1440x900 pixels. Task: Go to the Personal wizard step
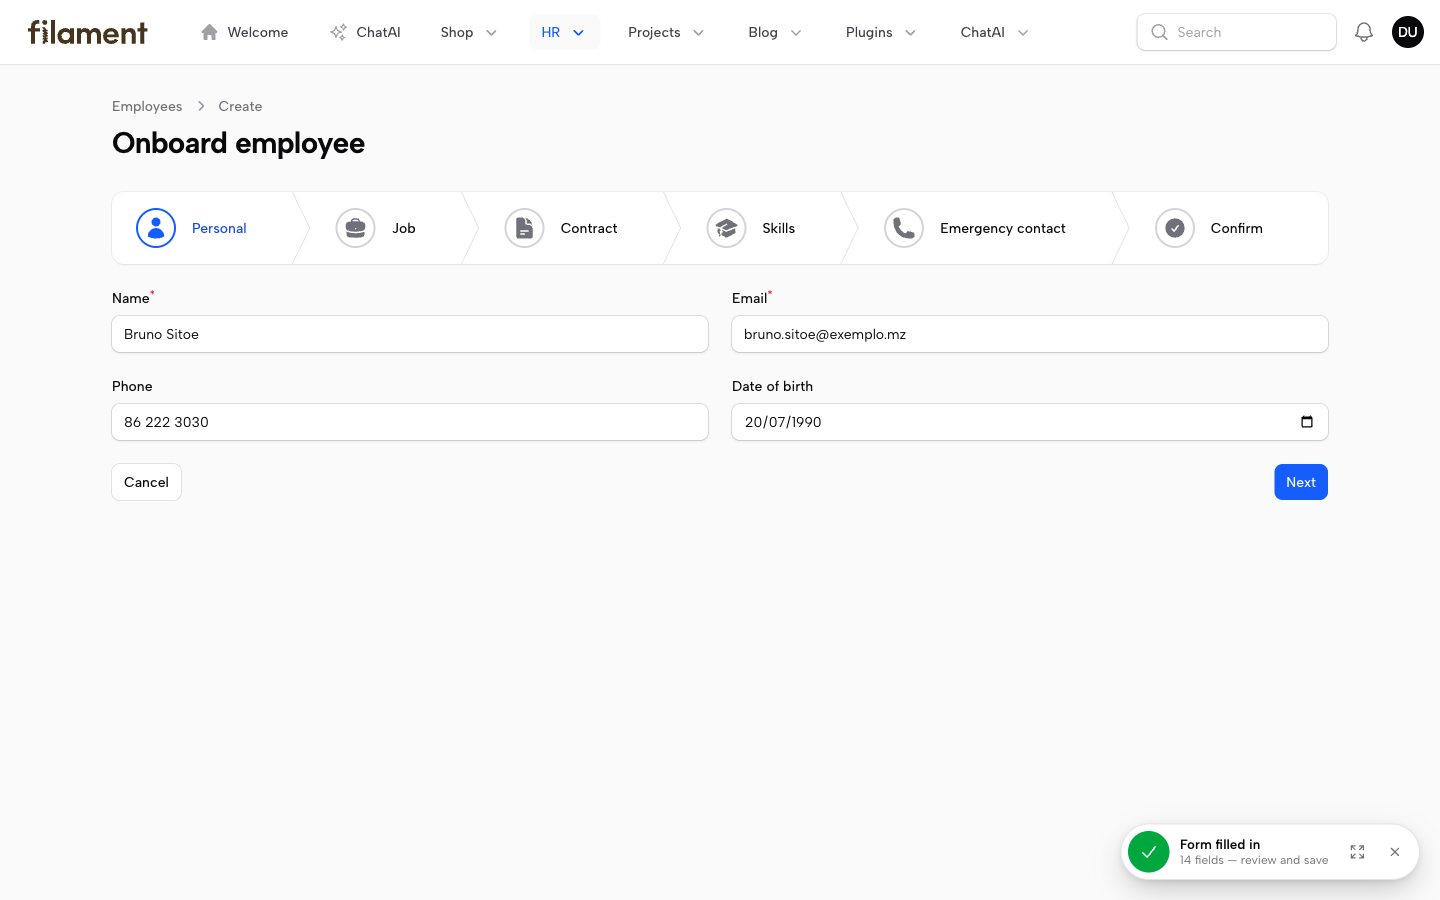pyautogui.click(x=203, y=228)
